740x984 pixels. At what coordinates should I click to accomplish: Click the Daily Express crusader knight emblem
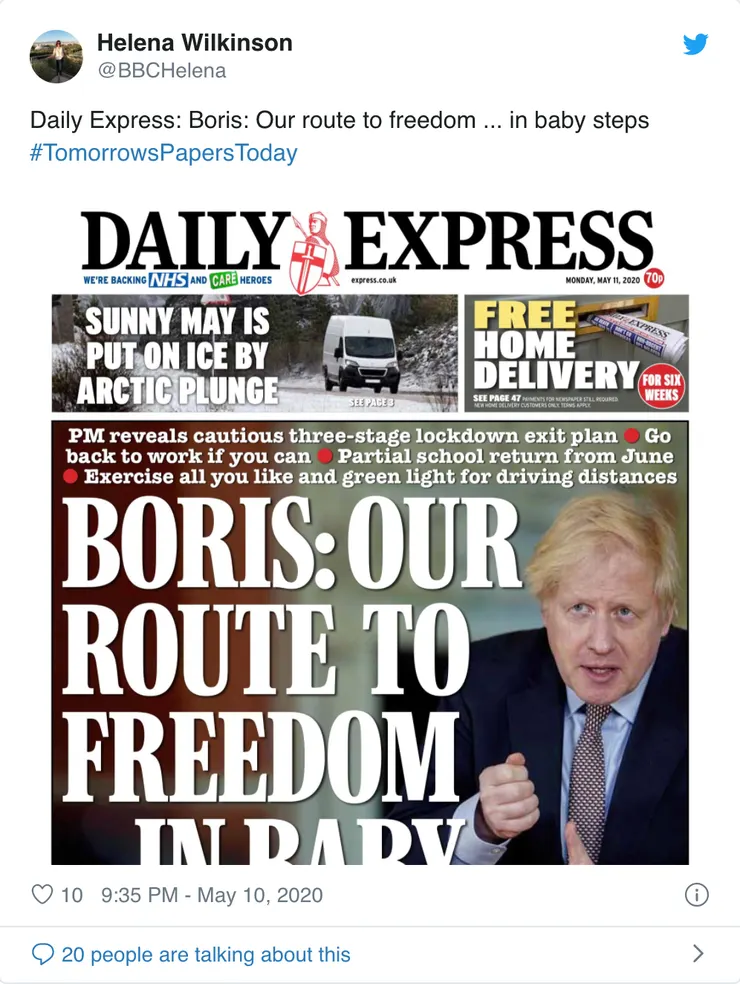click(315, 251)
